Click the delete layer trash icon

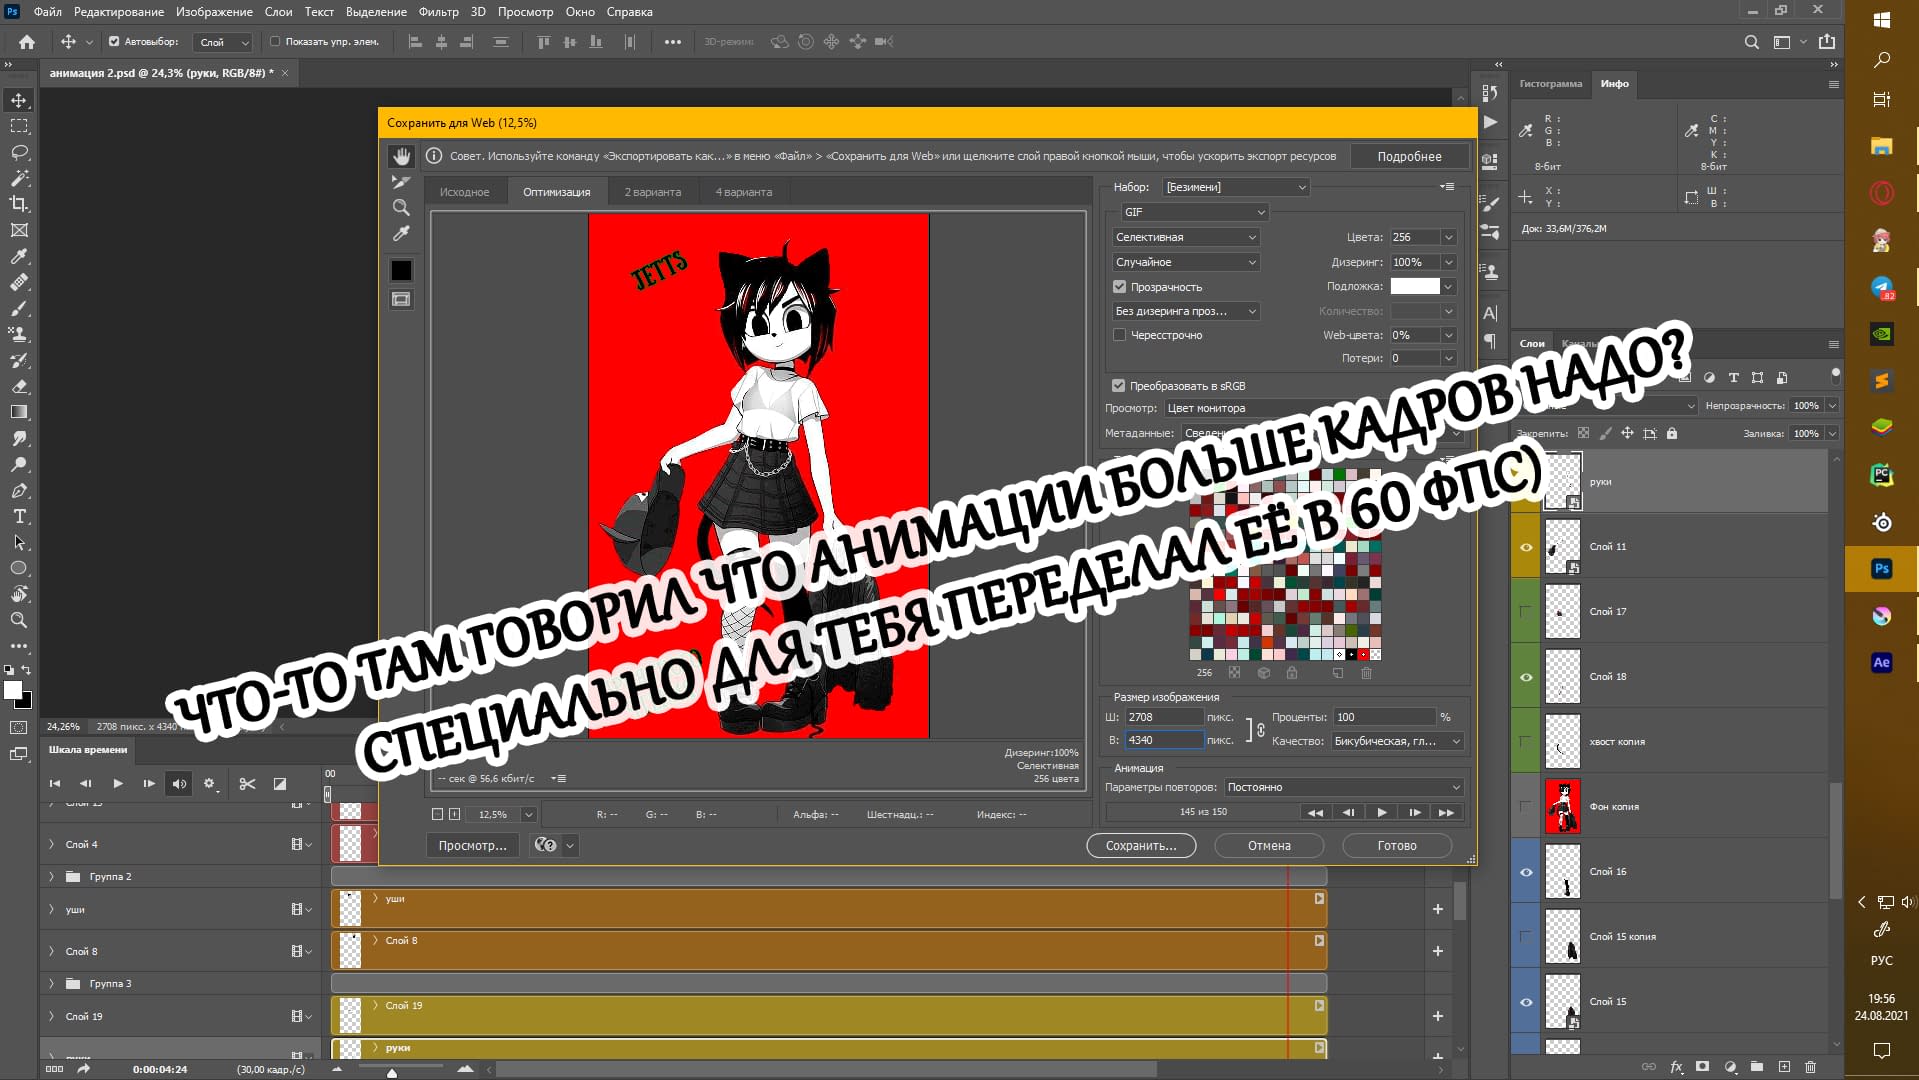[1810, 1067]
